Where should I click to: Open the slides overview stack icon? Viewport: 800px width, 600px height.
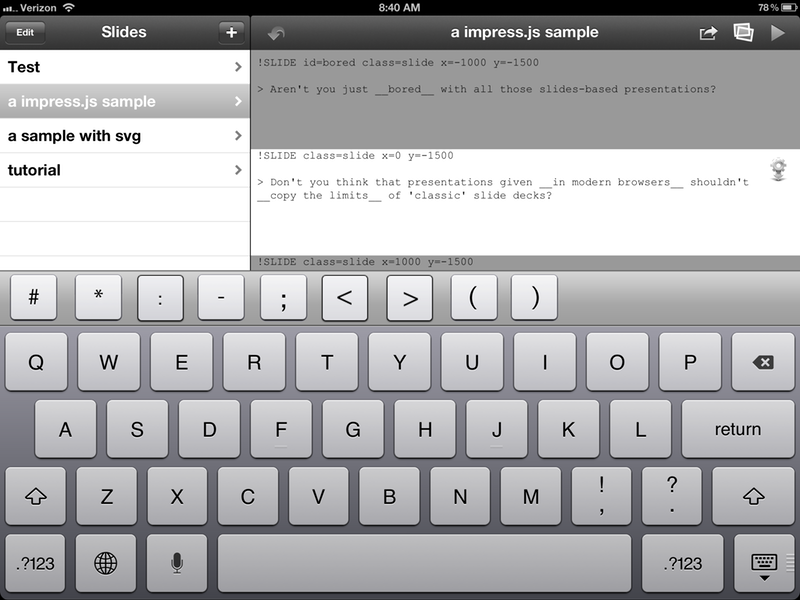tap(743, 33)
